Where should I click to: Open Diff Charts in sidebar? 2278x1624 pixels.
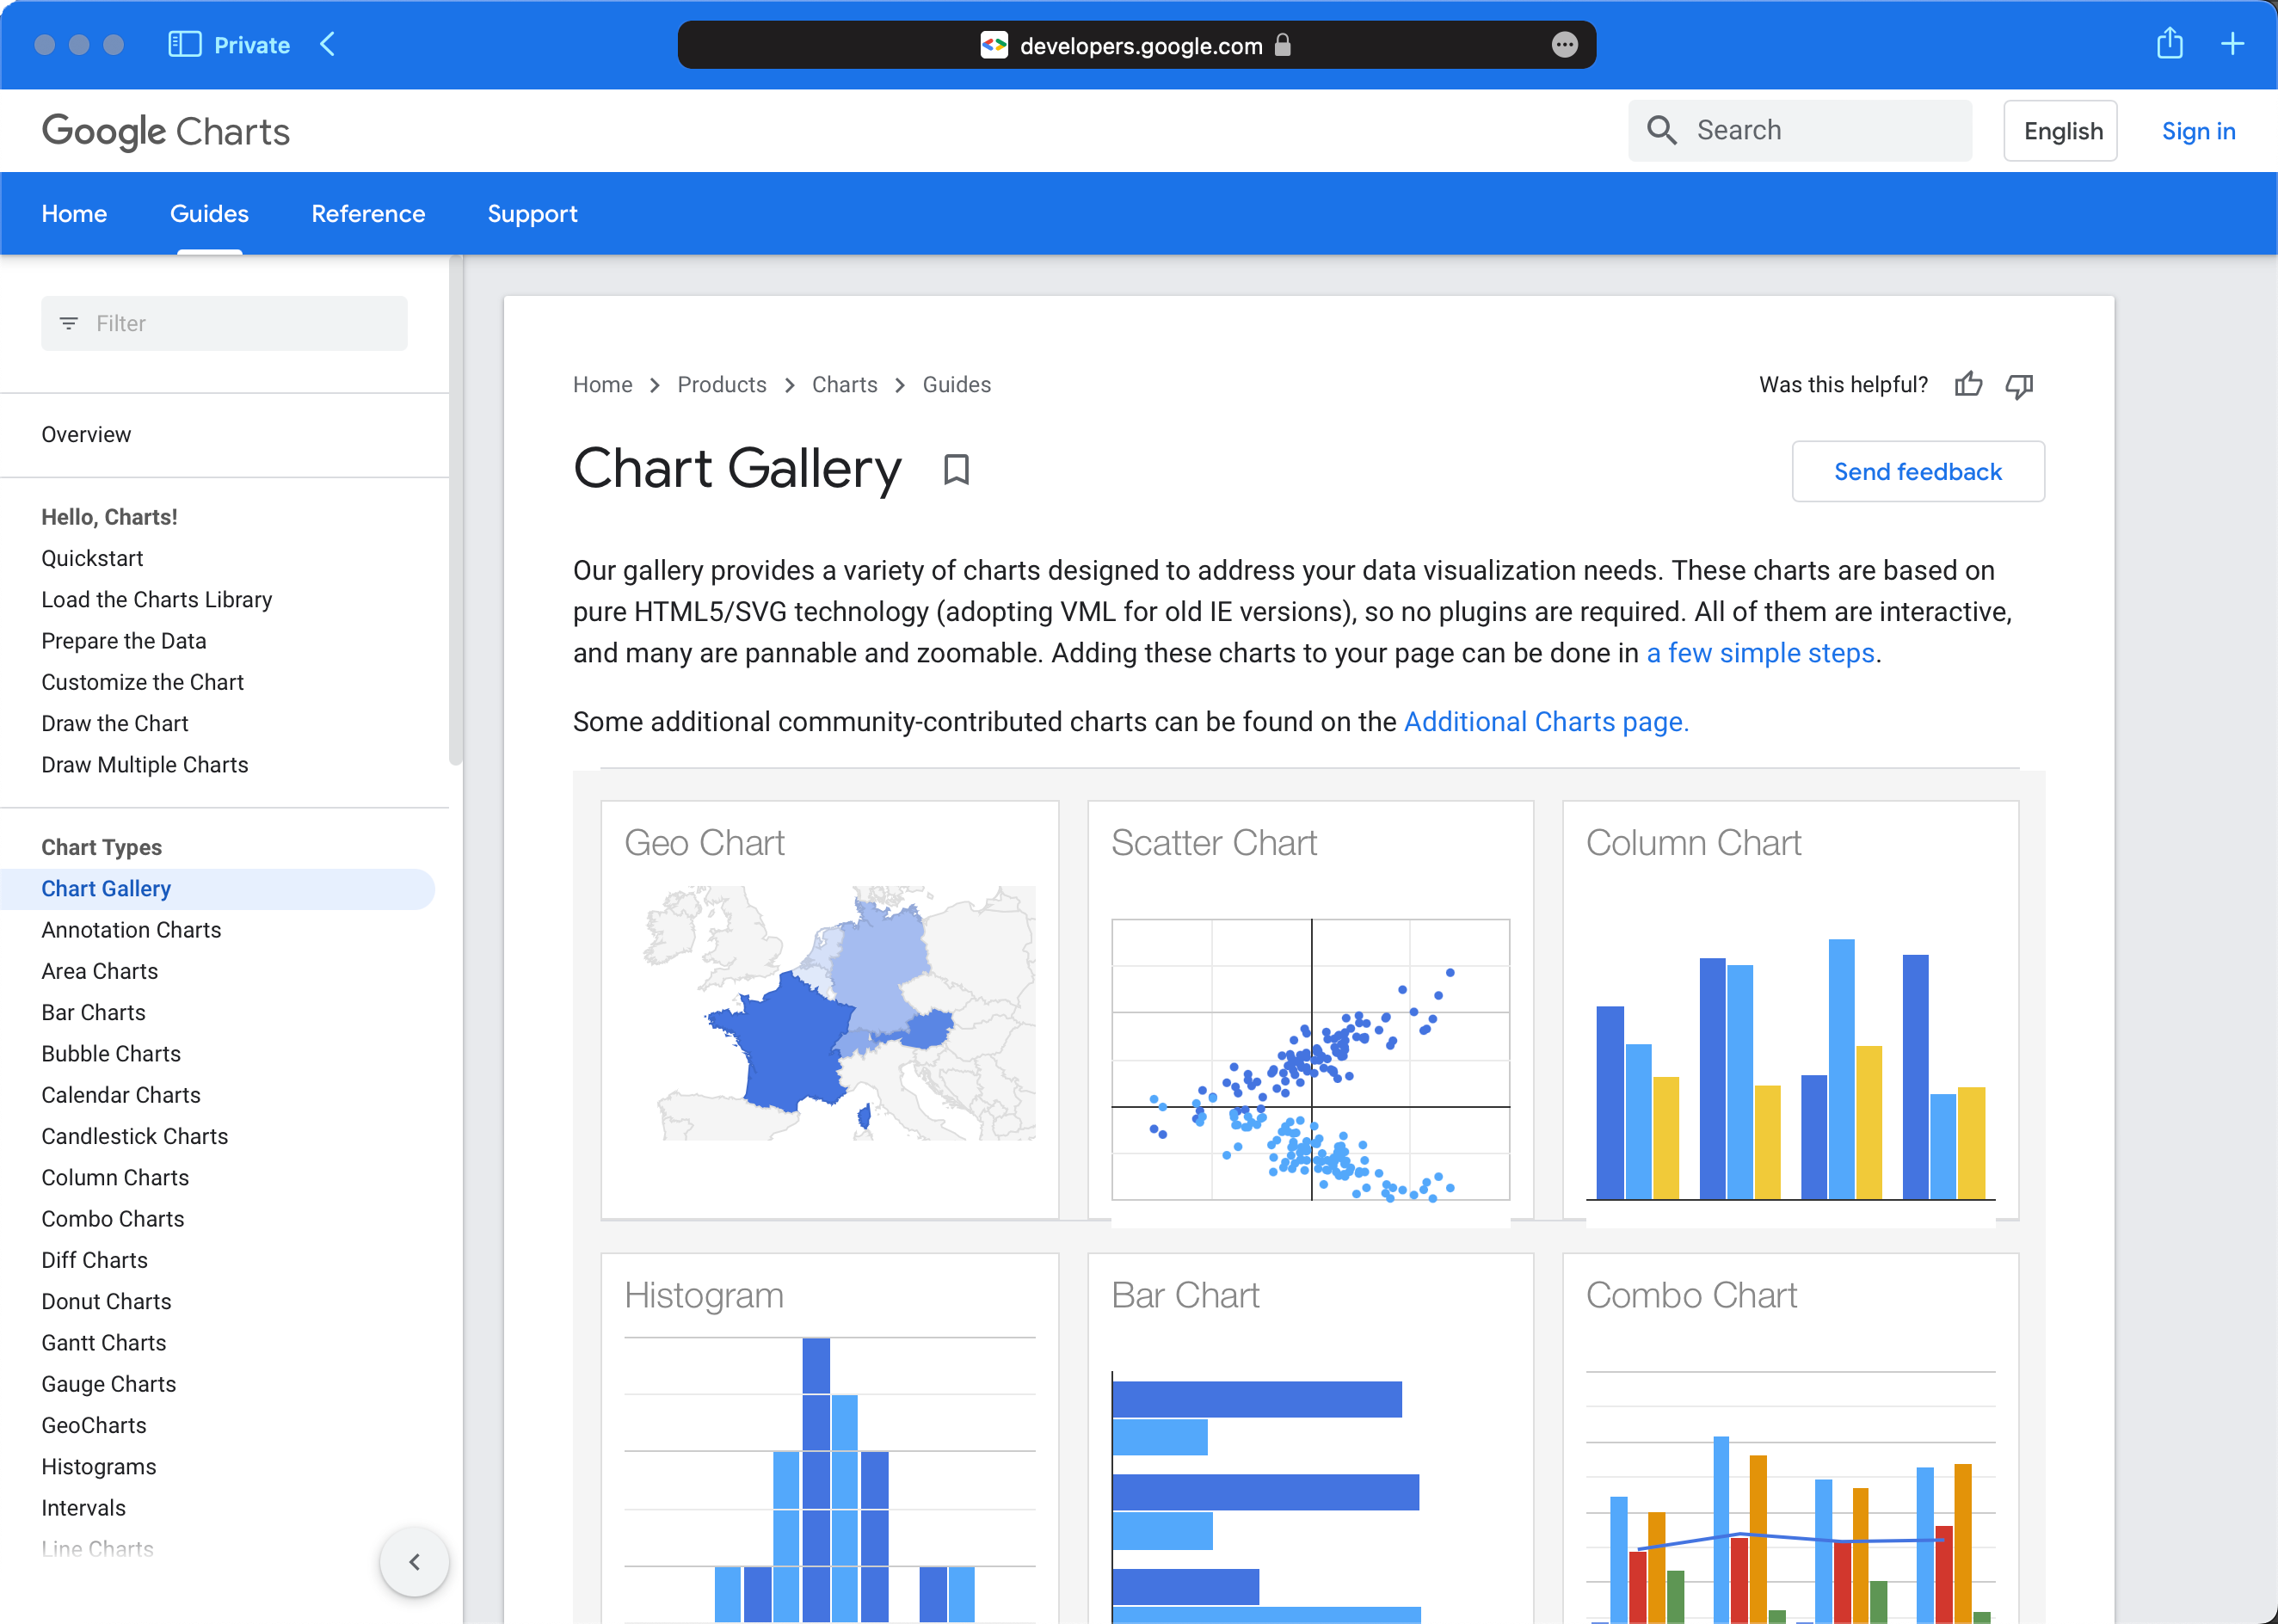(x=95, y=1259)
